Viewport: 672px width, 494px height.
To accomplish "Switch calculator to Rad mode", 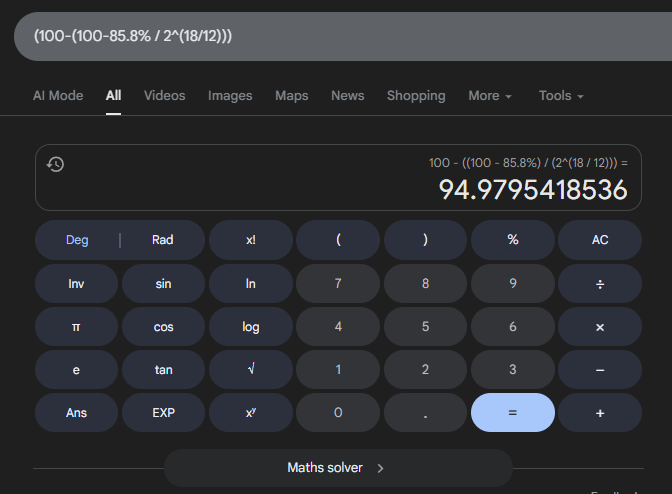I will point(162,240).
